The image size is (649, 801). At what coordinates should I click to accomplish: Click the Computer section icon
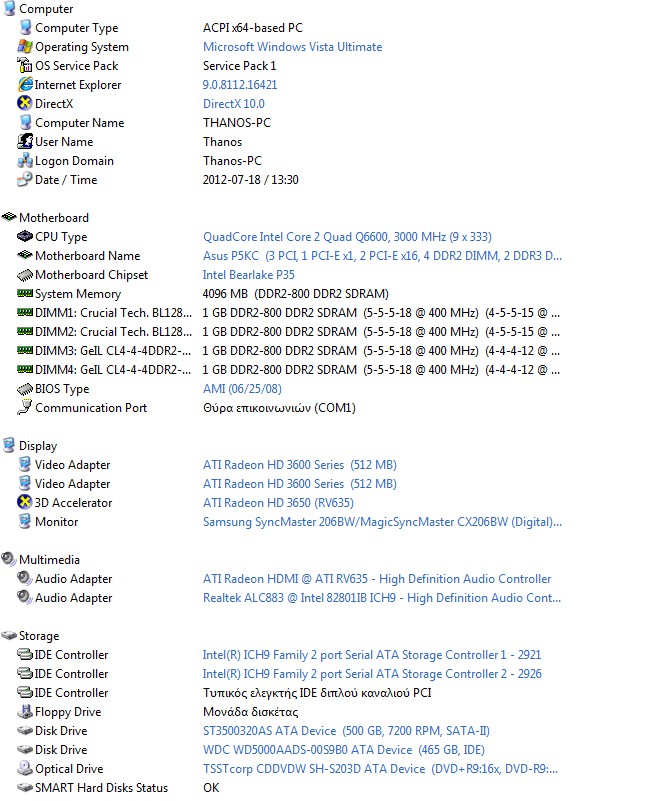[9, 8]
